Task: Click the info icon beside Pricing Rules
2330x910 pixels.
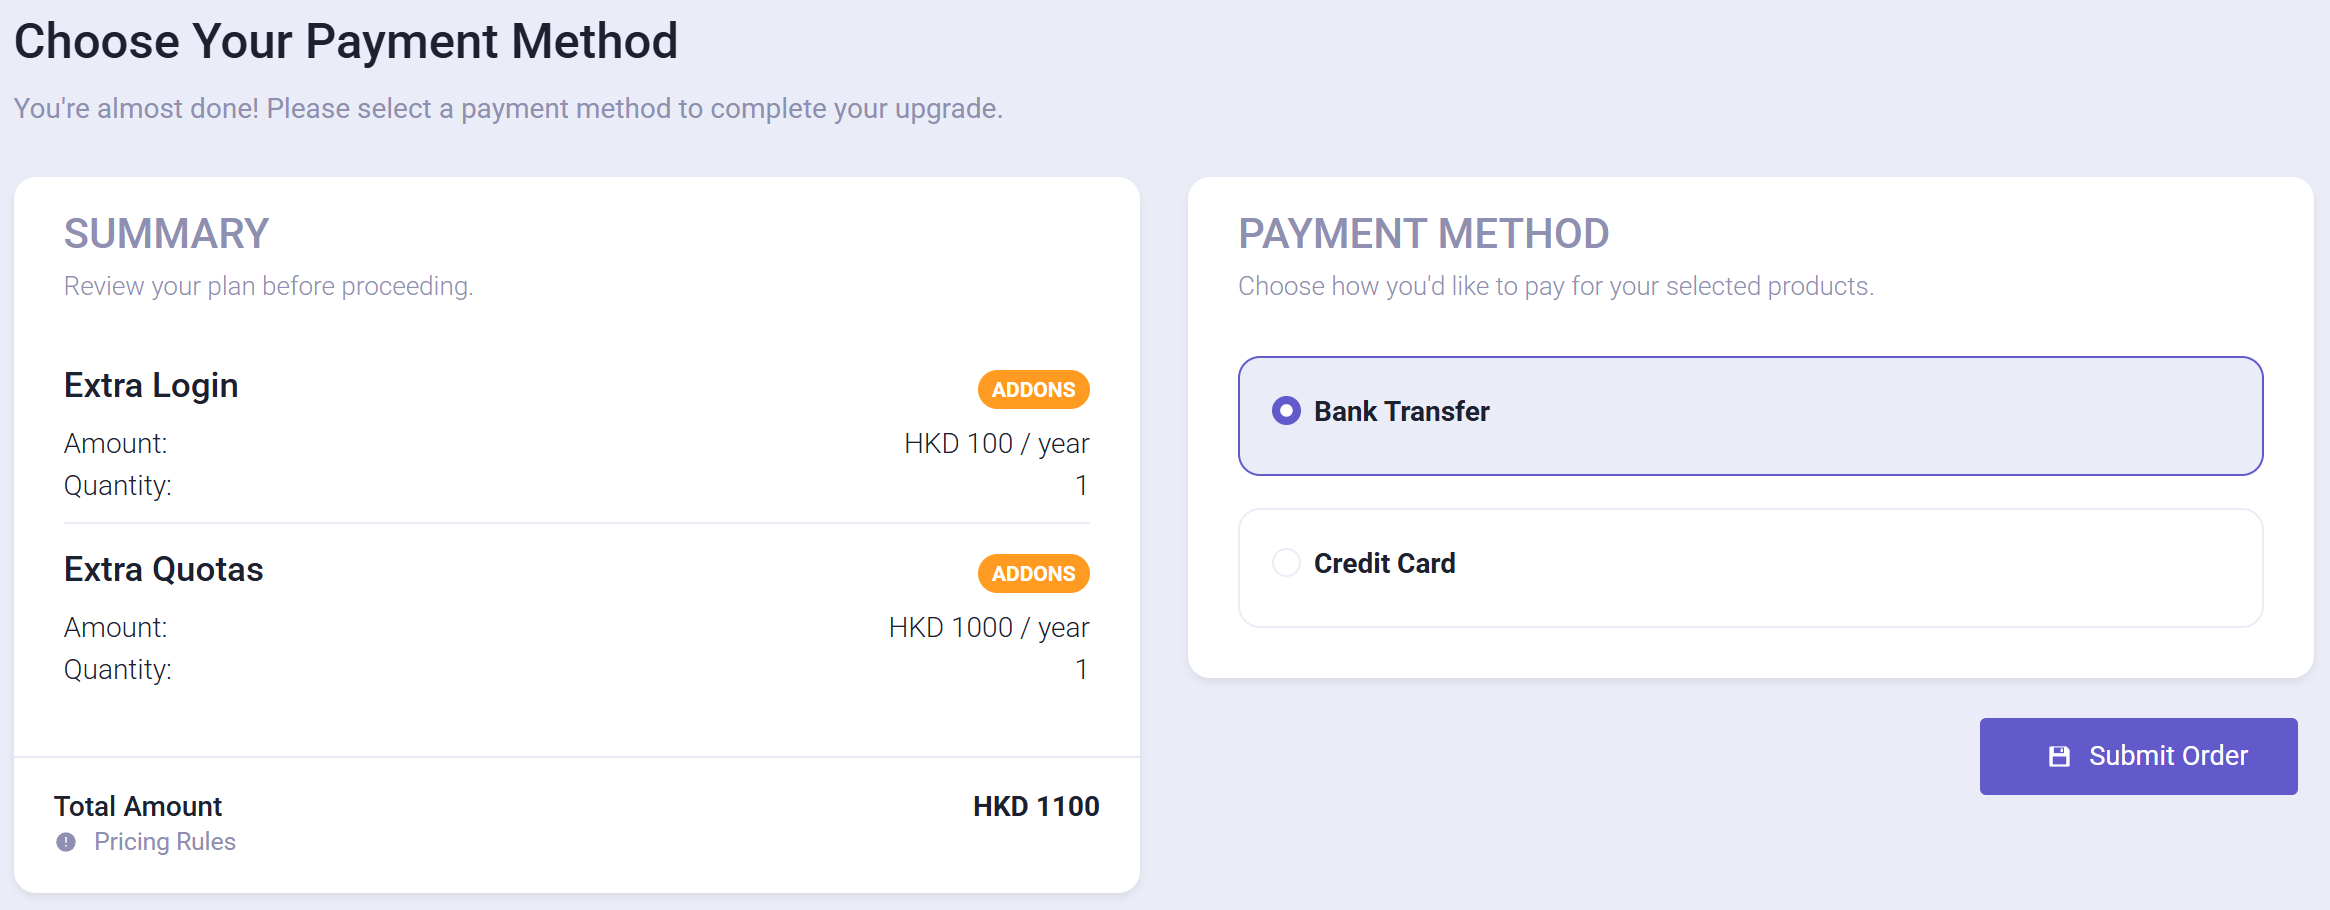Action: click(66, 842)
